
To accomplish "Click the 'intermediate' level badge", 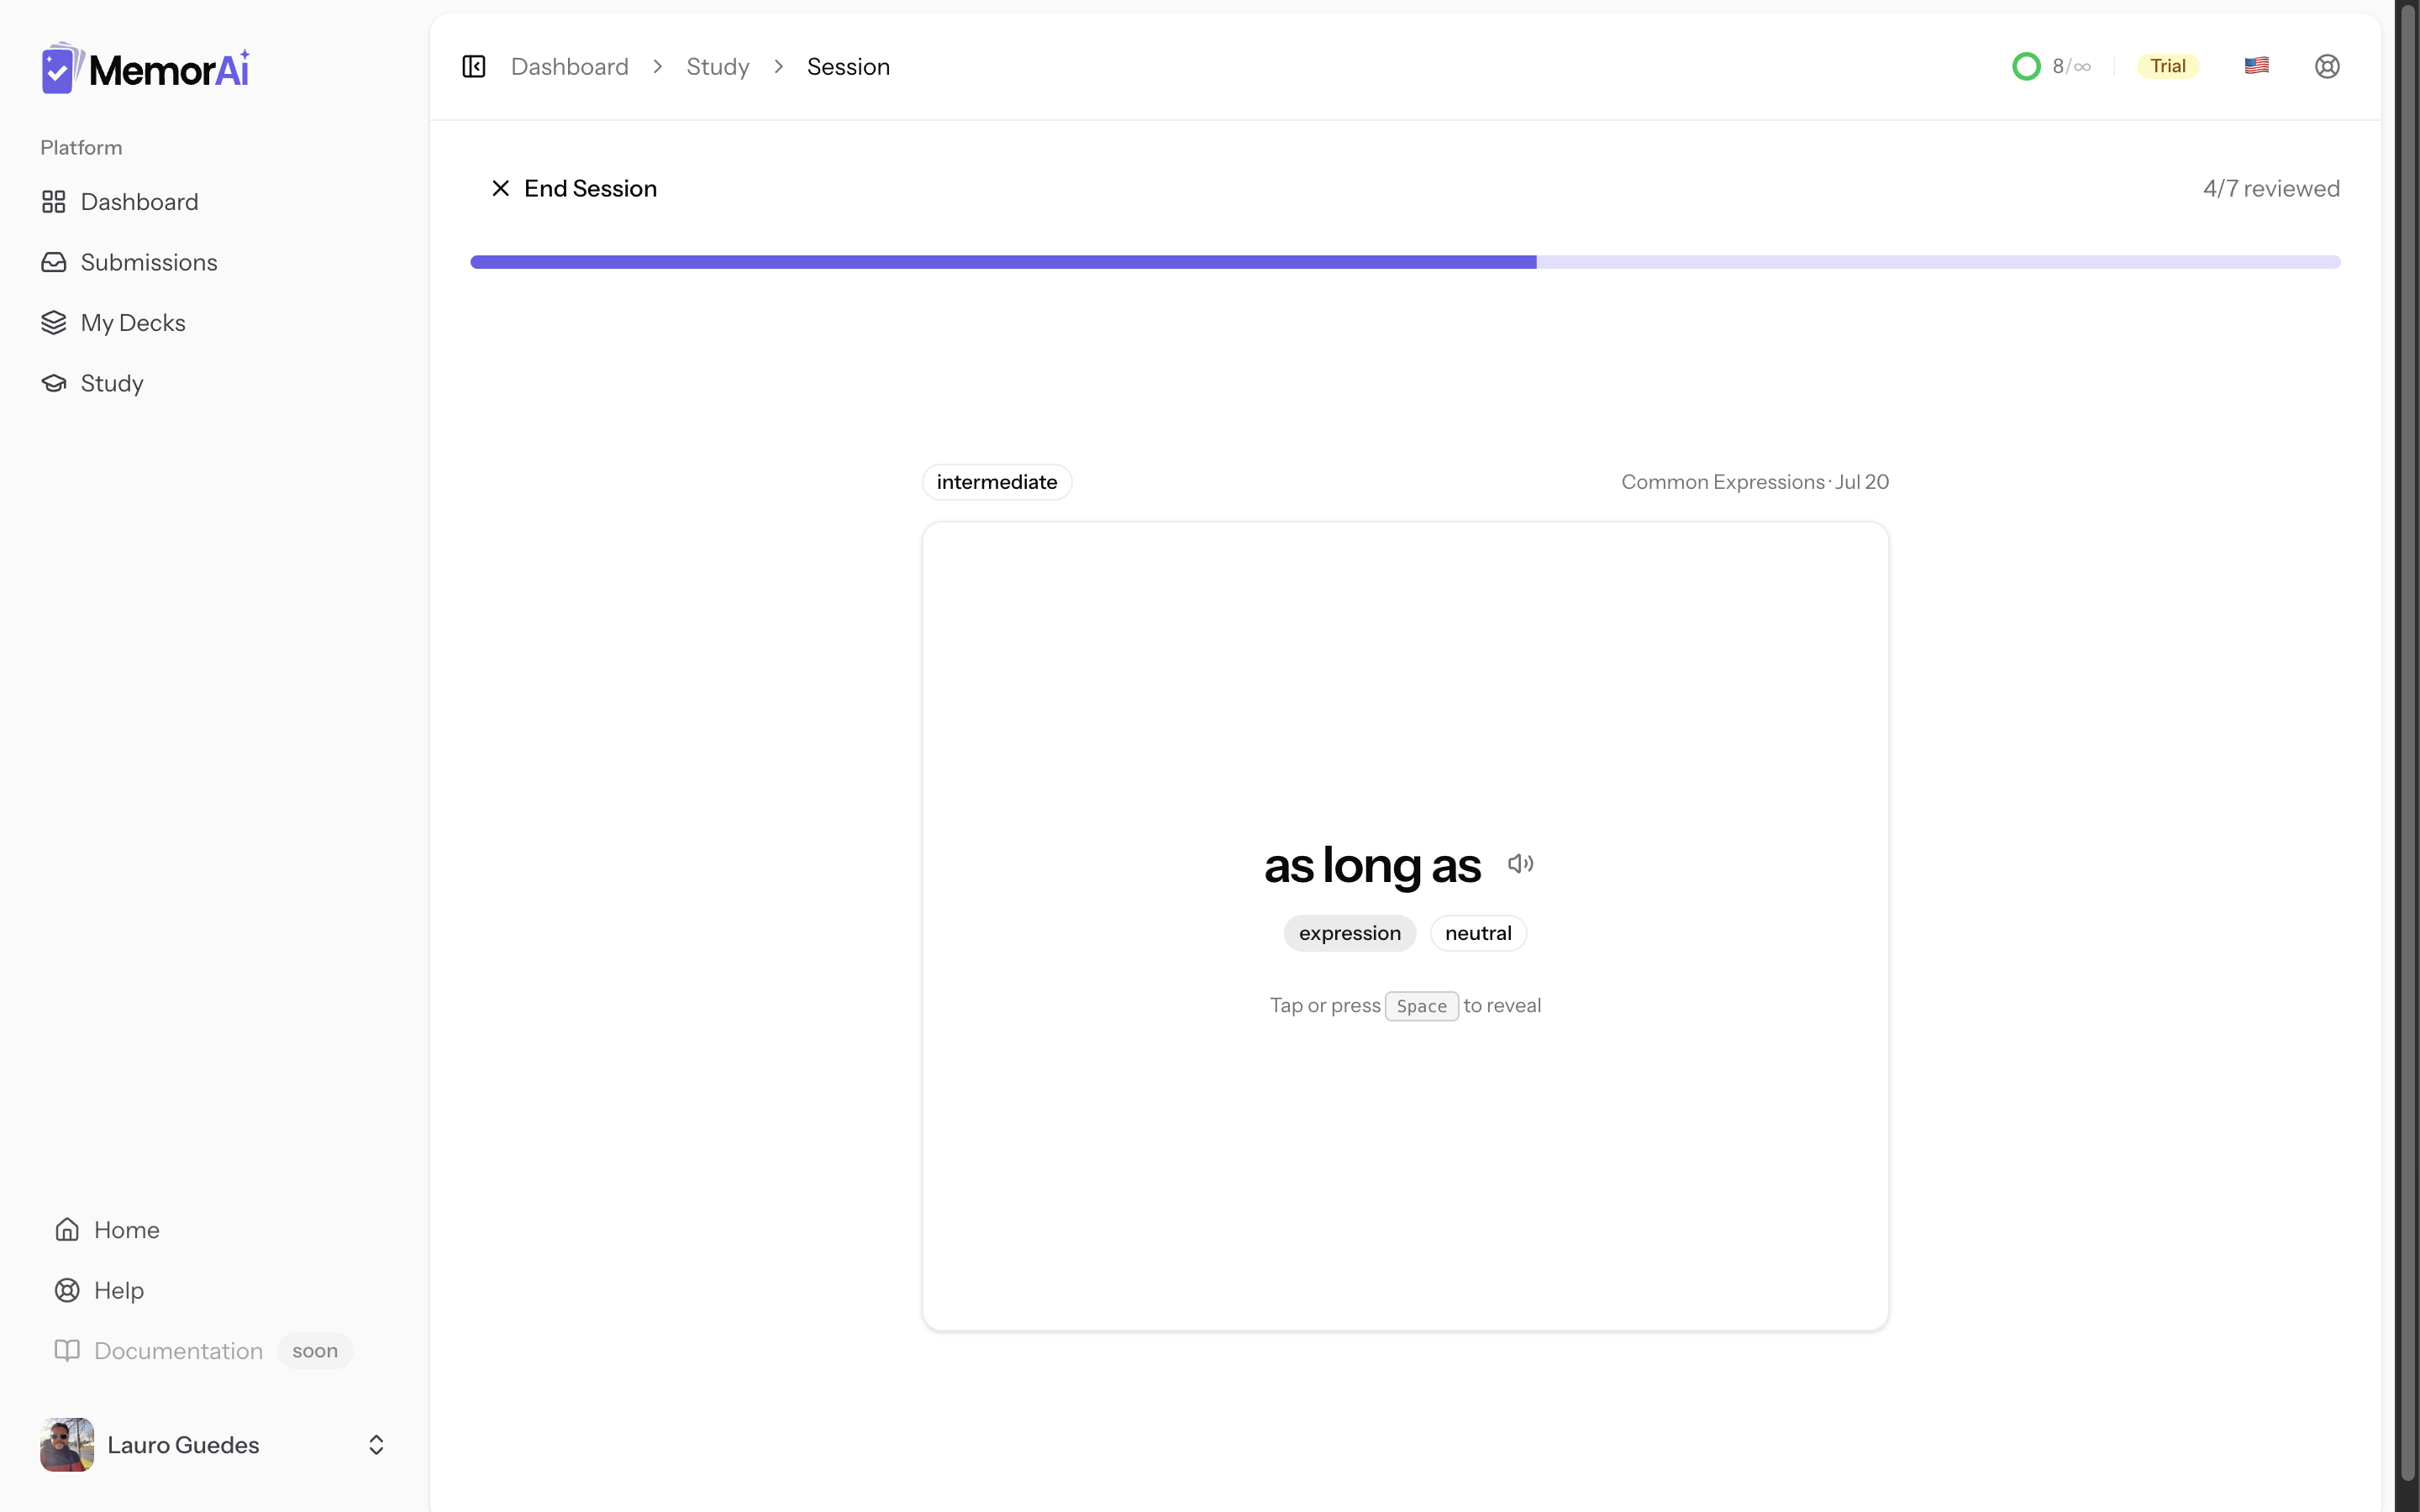I will [997, 482].
